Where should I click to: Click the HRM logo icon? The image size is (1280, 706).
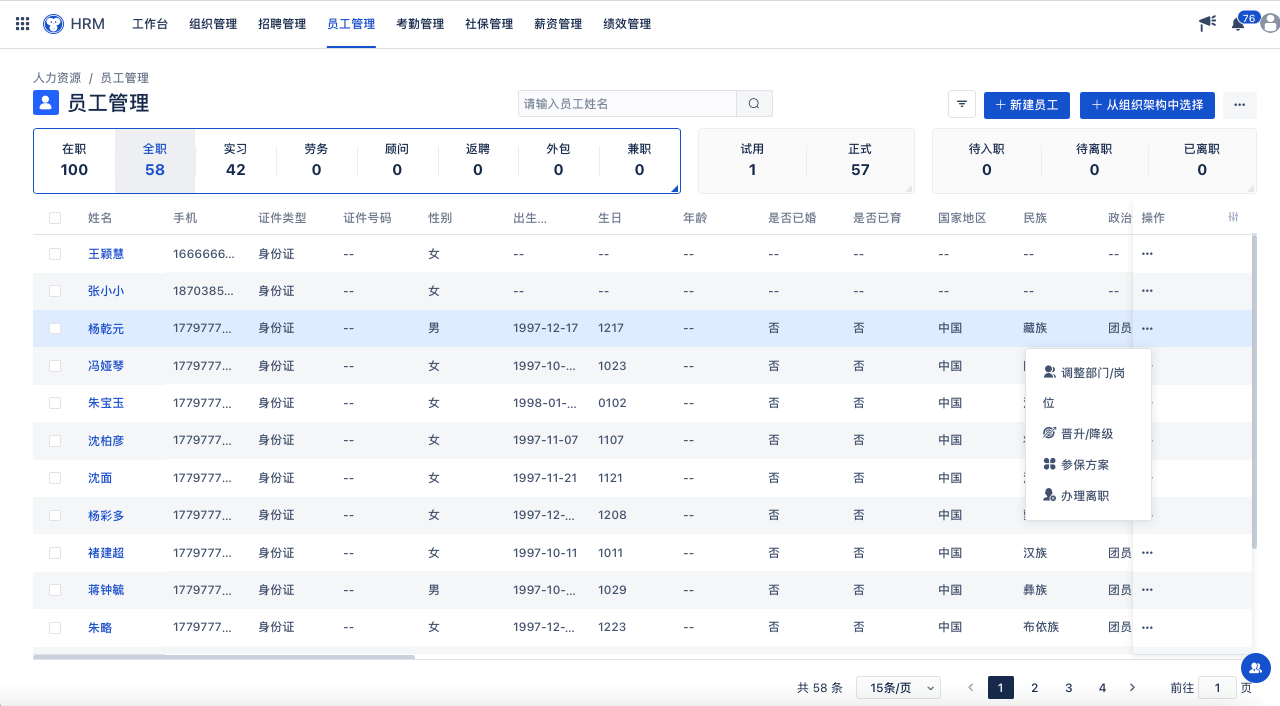point(53,24)
